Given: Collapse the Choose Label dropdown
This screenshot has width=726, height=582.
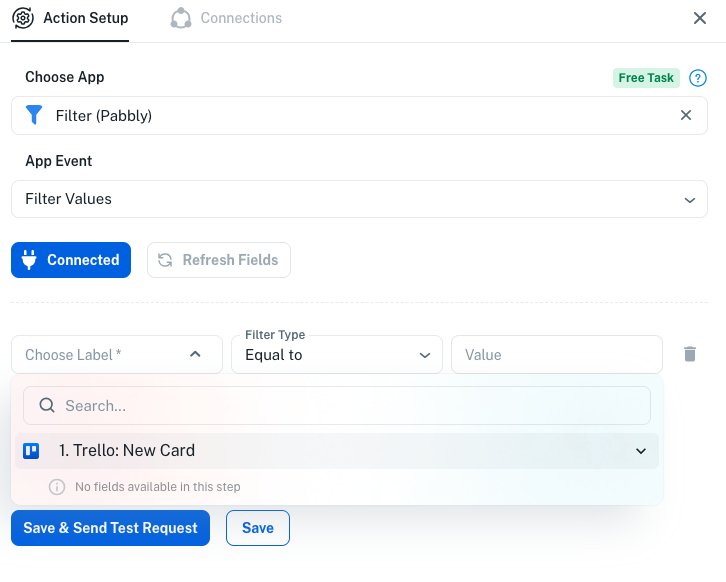Looking at the screenshot, I should pos(195,354).
